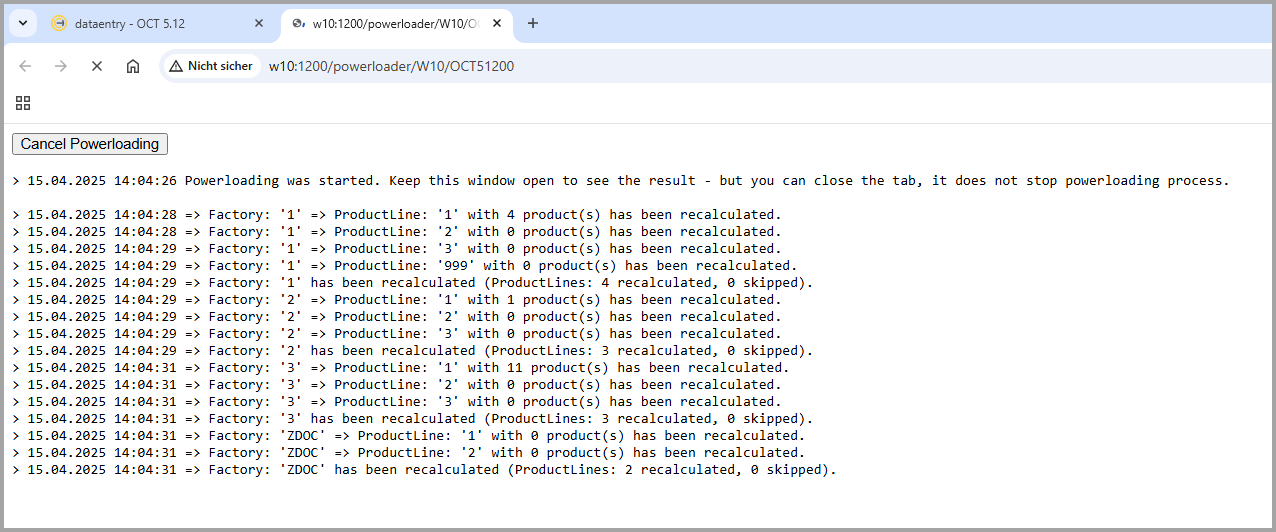Open the tab search dropdown chevron
The image size is (1276, 532).
pos(22,23)
